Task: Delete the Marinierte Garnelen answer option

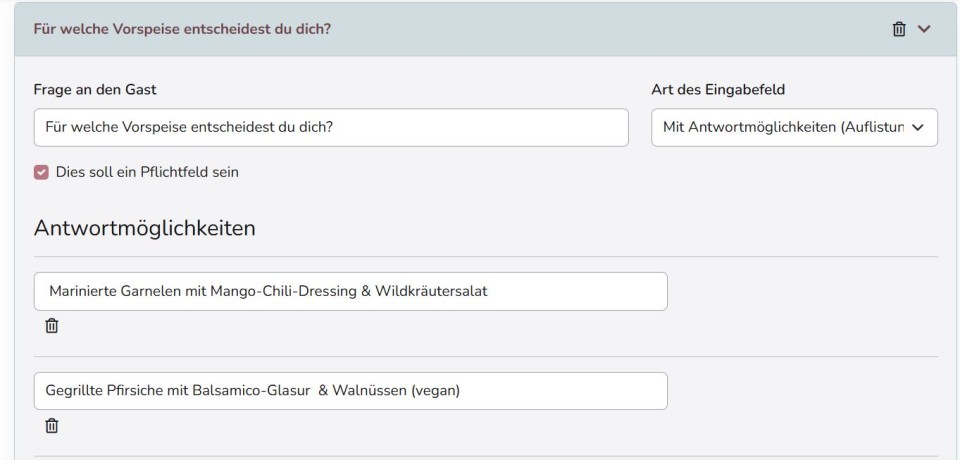Action: pos(52,326)
